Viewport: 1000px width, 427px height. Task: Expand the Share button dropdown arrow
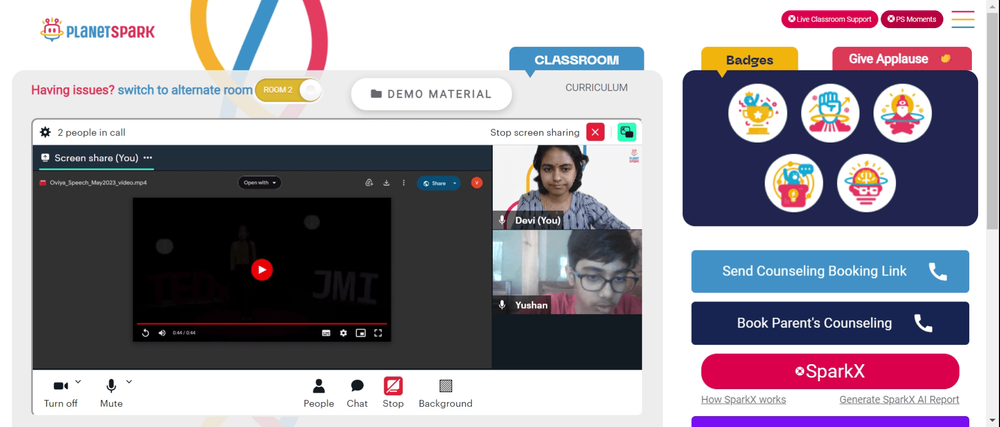pos(455,183)
